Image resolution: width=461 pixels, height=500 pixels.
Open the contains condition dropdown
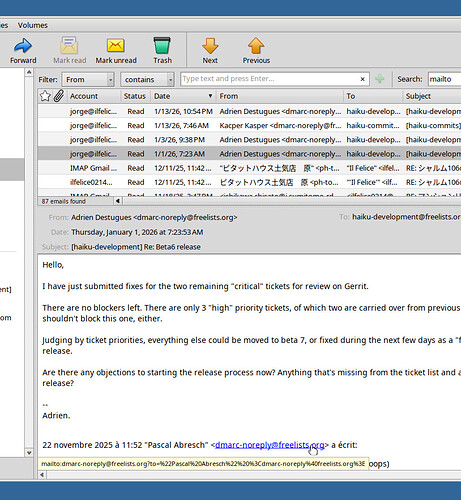pyautogui.click(x=147, y=80)
